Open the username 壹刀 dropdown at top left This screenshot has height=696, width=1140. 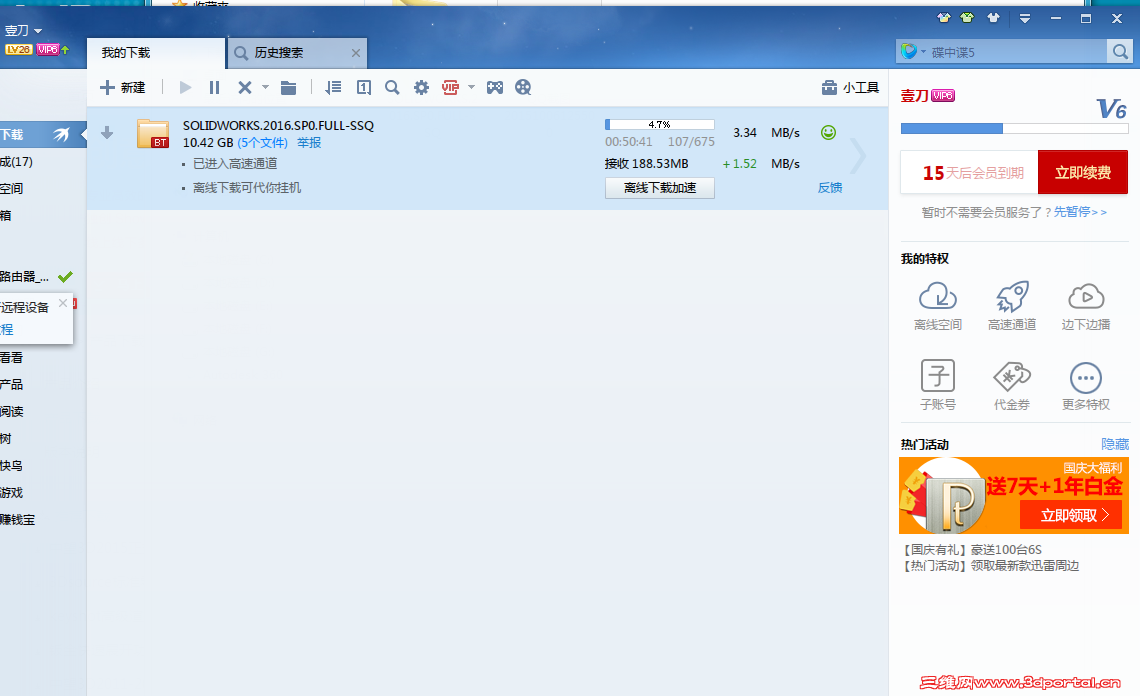click(23, 31)
